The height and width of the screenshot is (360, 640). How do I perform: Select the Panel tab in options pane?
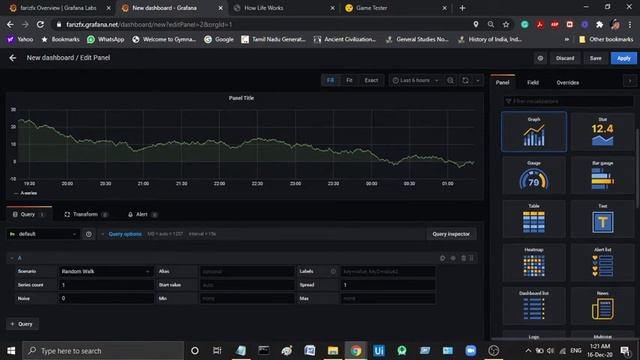[502, 82]
